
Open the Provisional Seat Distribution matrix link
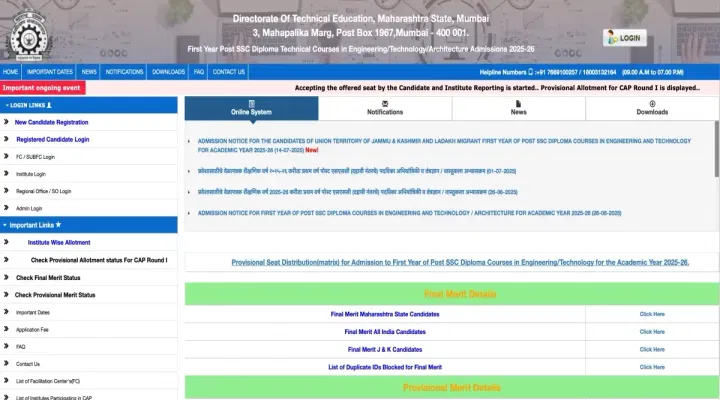(460, 262)
